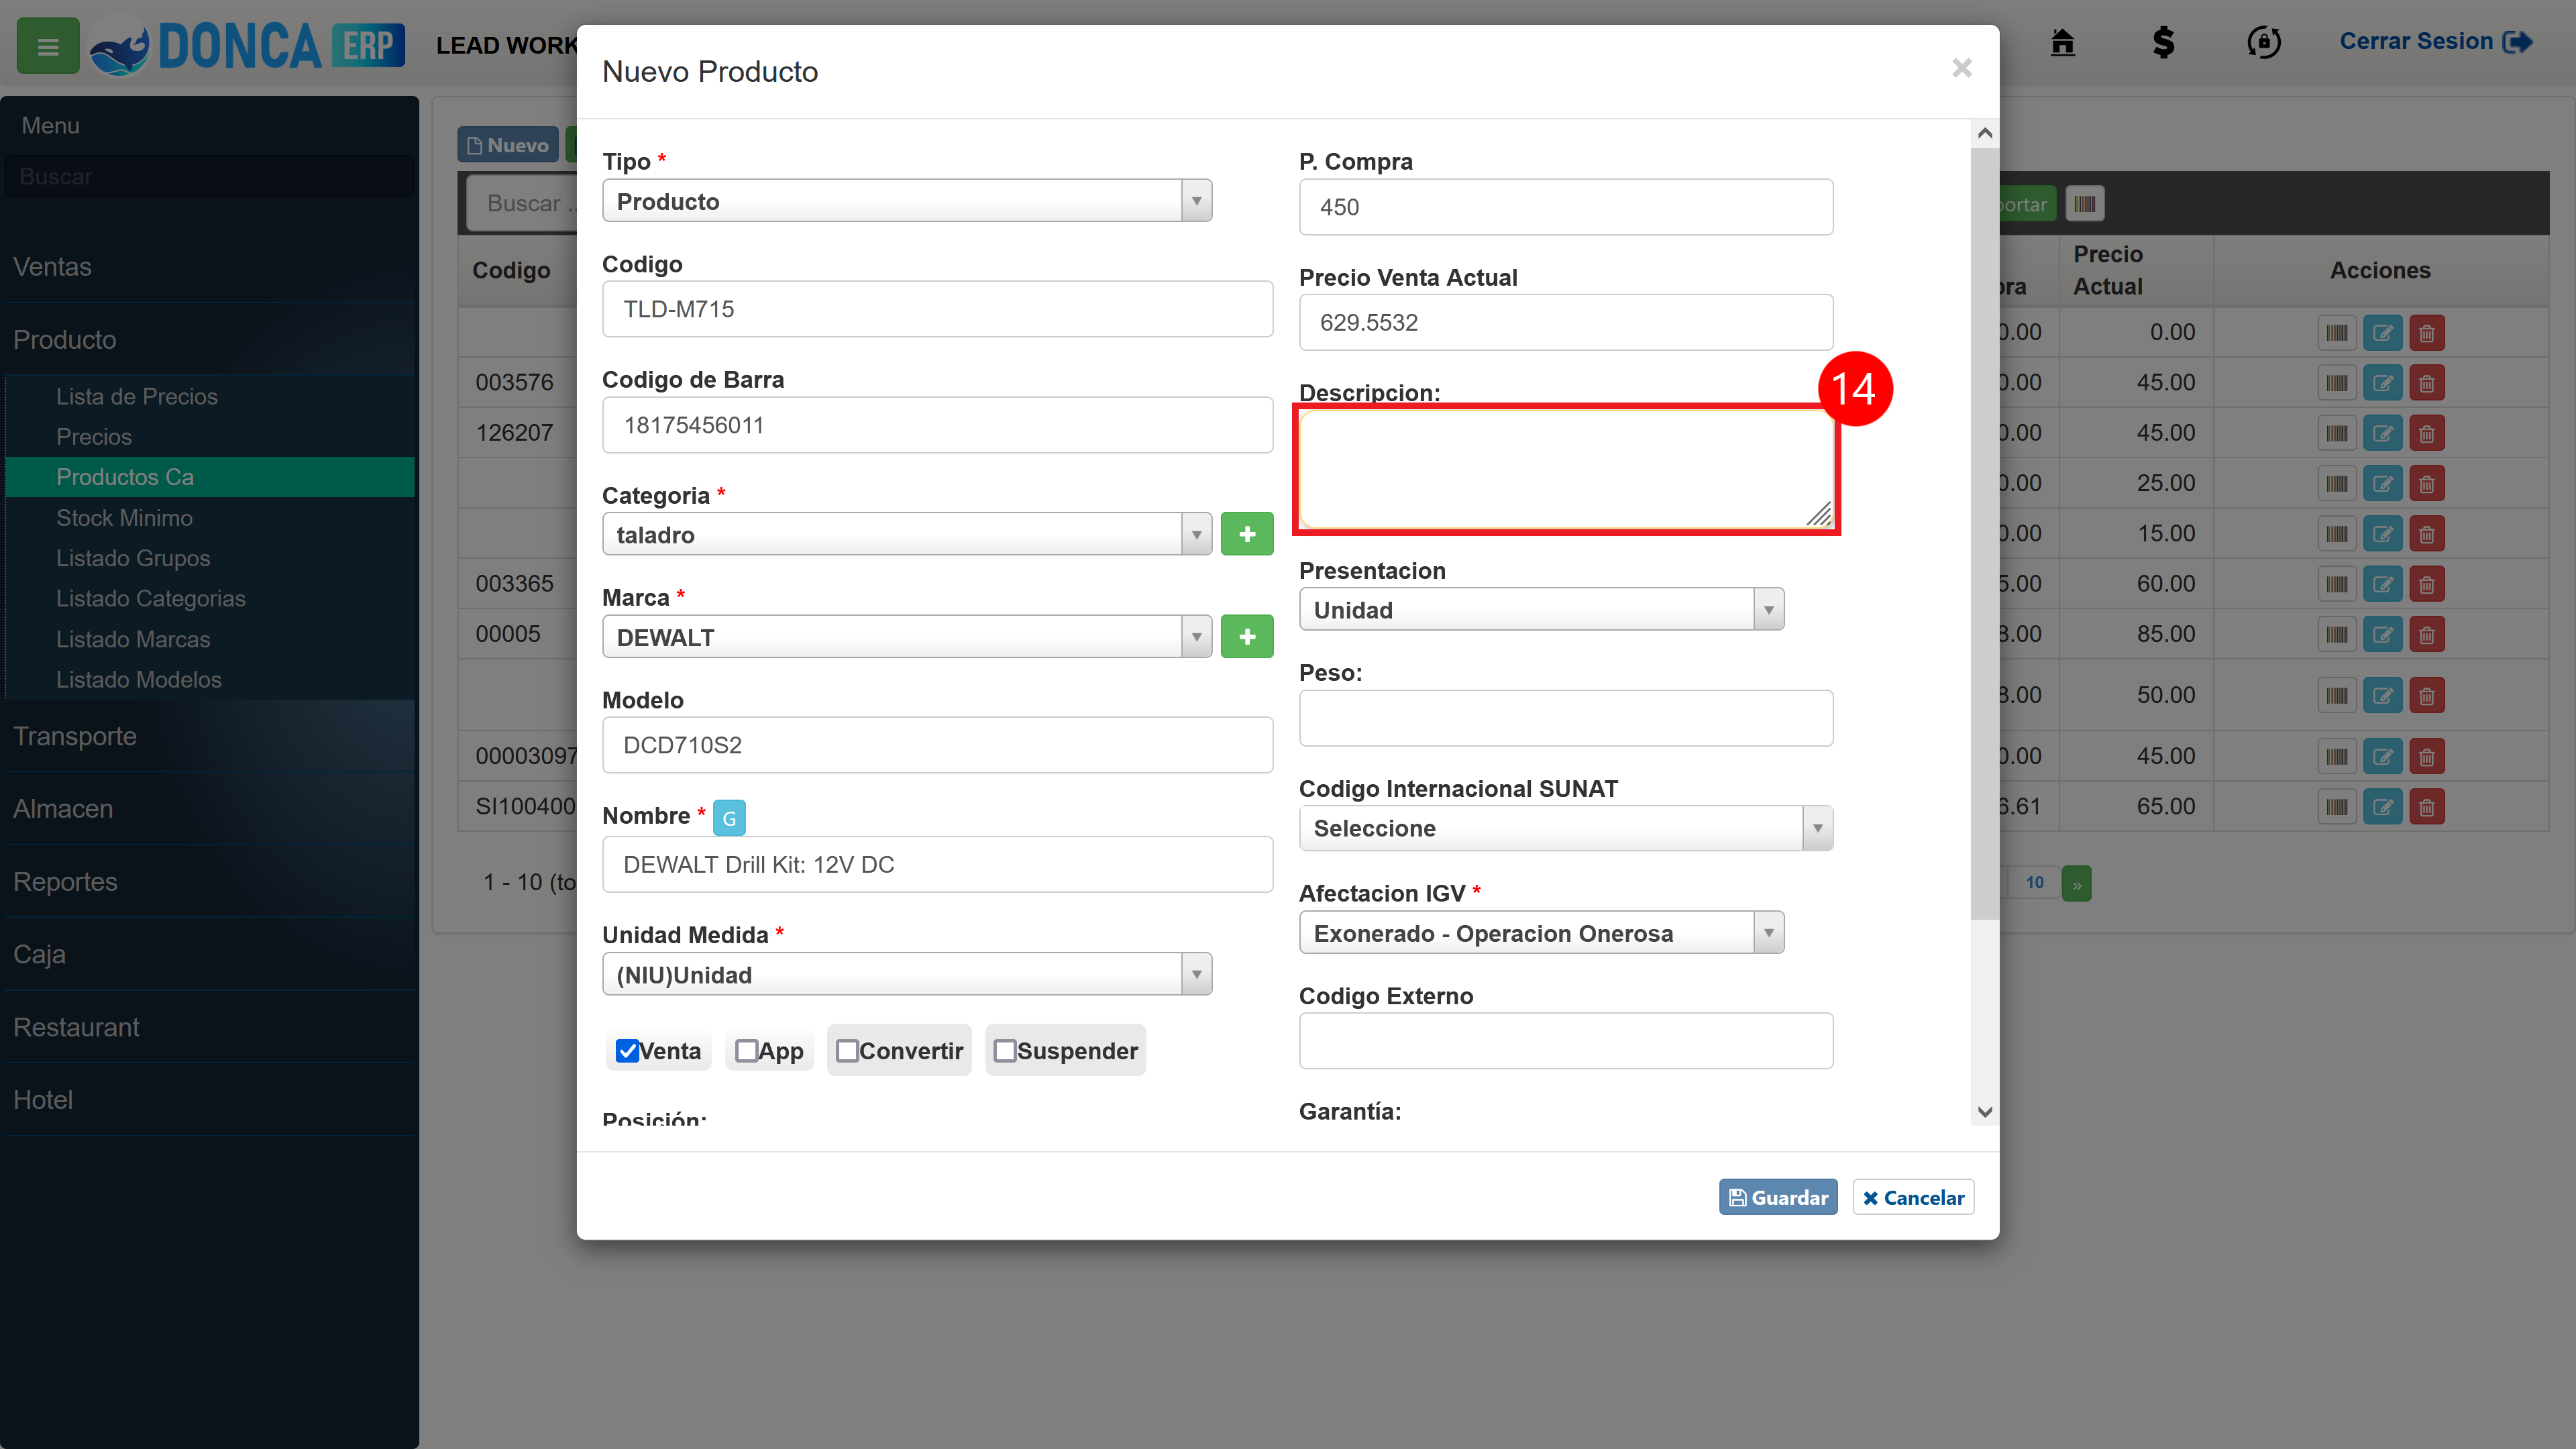Edit the product in row 126207
2576x1449 pixels.
(2382, 433)
